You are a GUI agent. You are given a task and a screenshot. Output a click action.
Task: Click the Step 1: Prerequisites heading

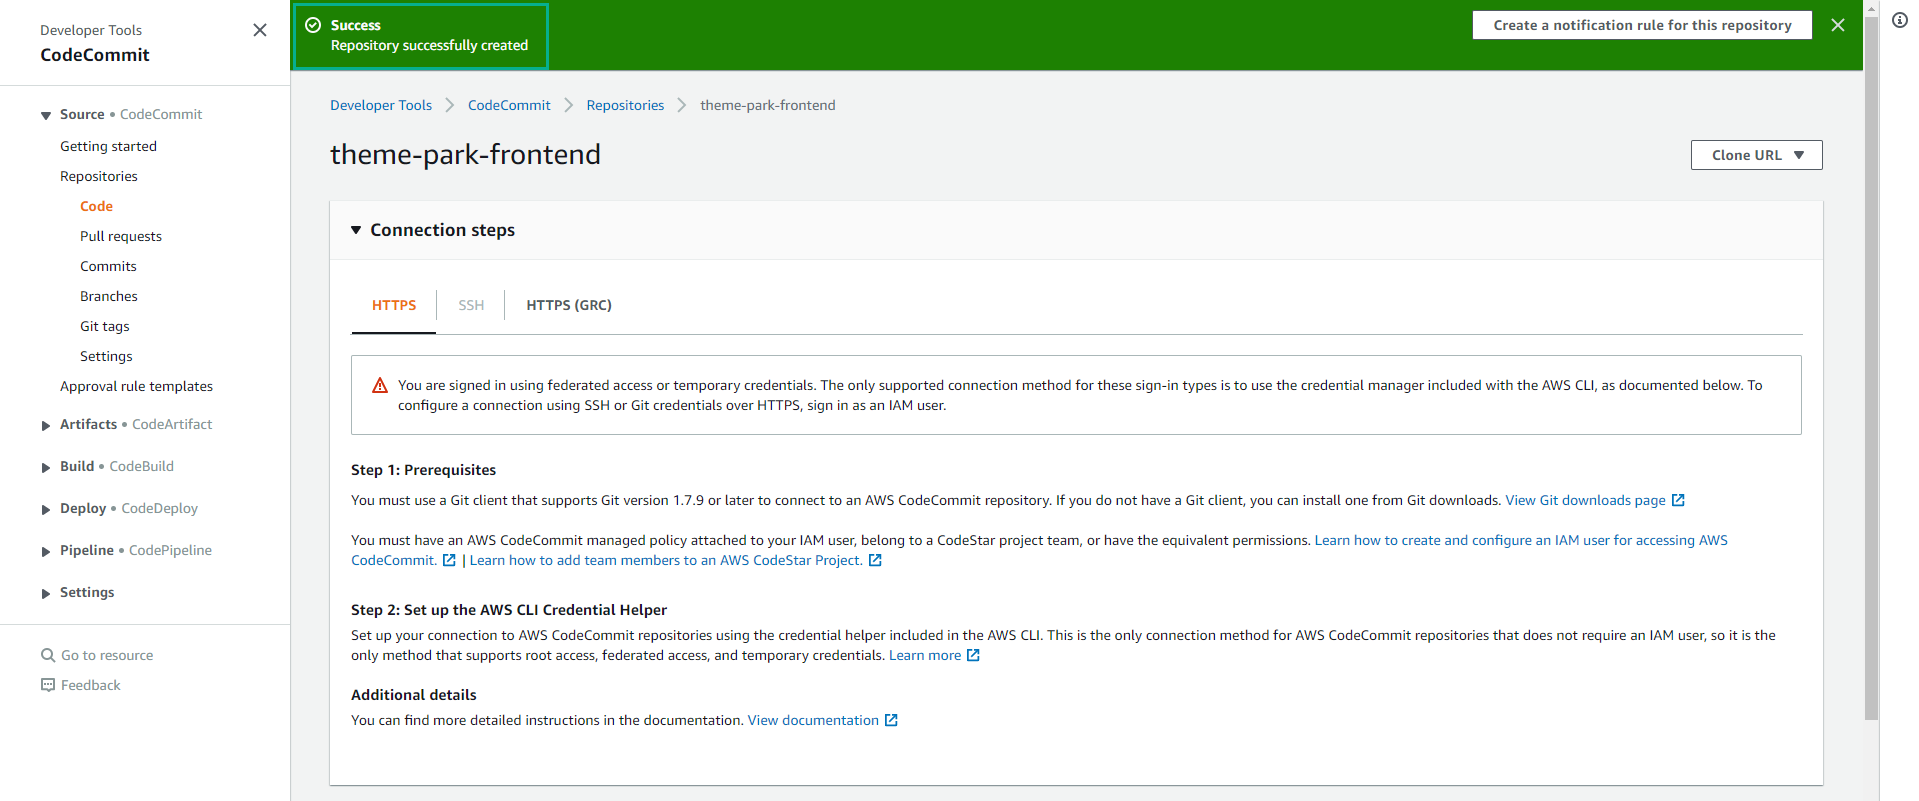tap(423, 470)
